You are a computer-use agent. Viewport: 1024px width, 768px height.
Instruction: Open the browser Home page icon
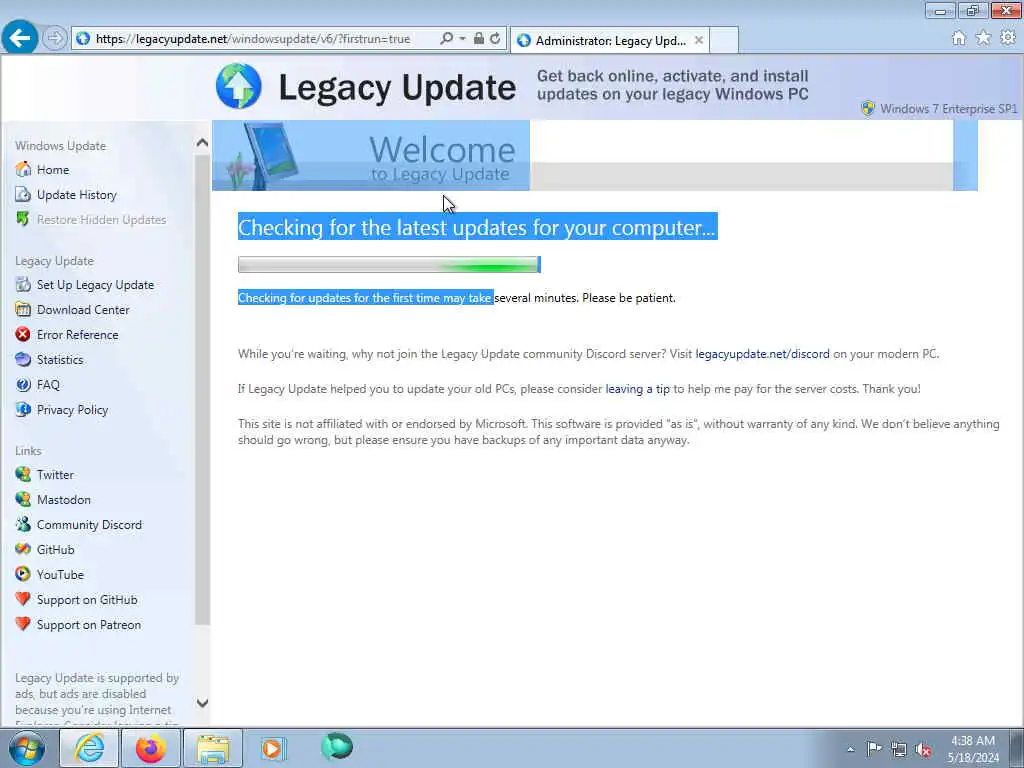click(x=959, y=39)
